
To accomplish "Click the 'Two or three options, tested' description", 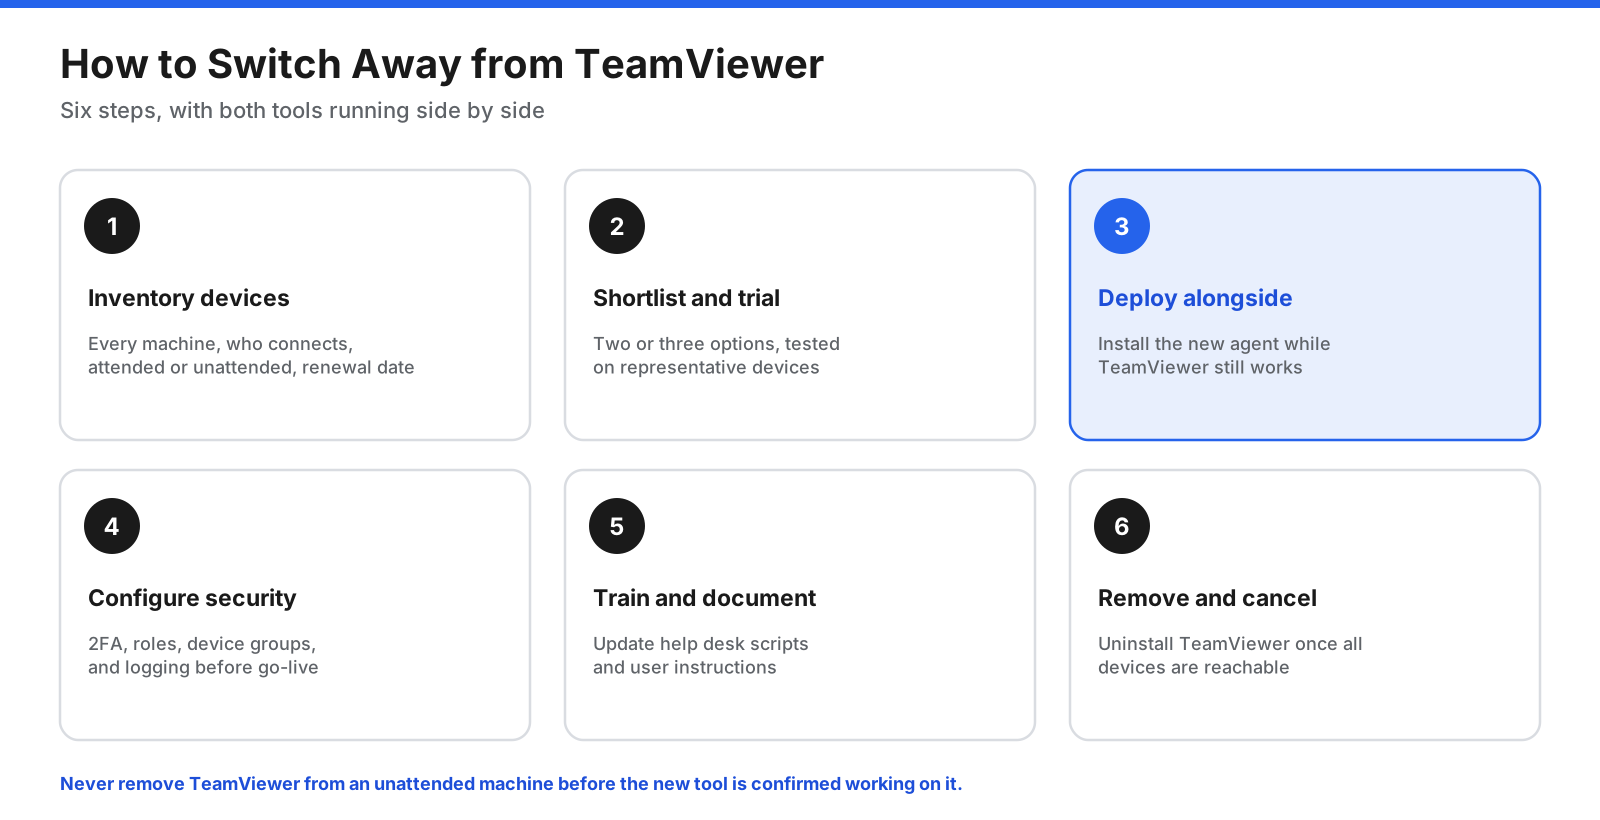I will 716,356.
